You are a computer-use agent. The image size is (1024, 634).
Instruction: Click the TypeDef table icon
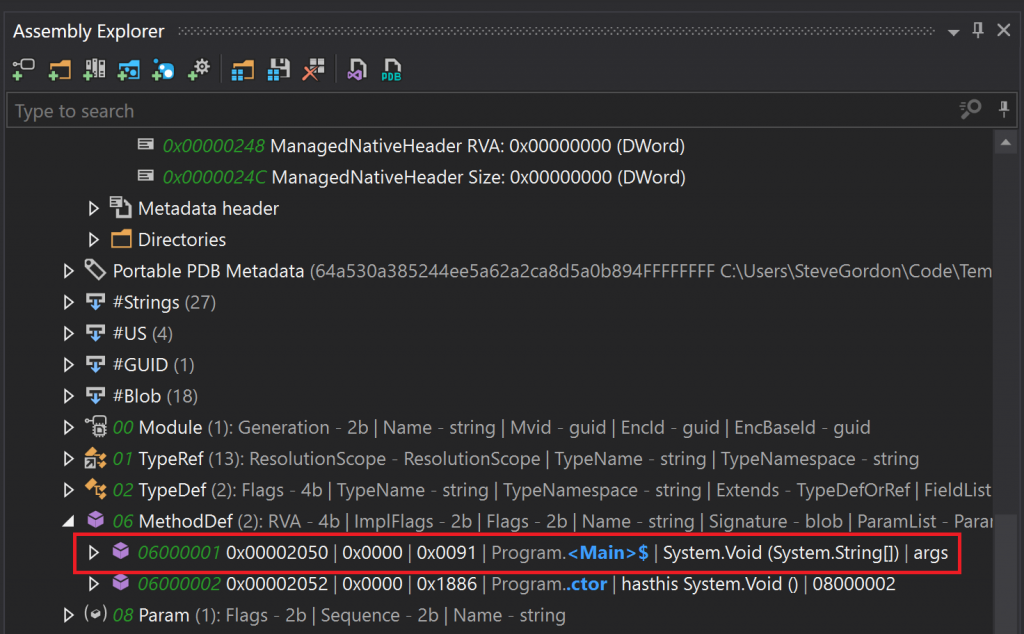click(95, 489)
